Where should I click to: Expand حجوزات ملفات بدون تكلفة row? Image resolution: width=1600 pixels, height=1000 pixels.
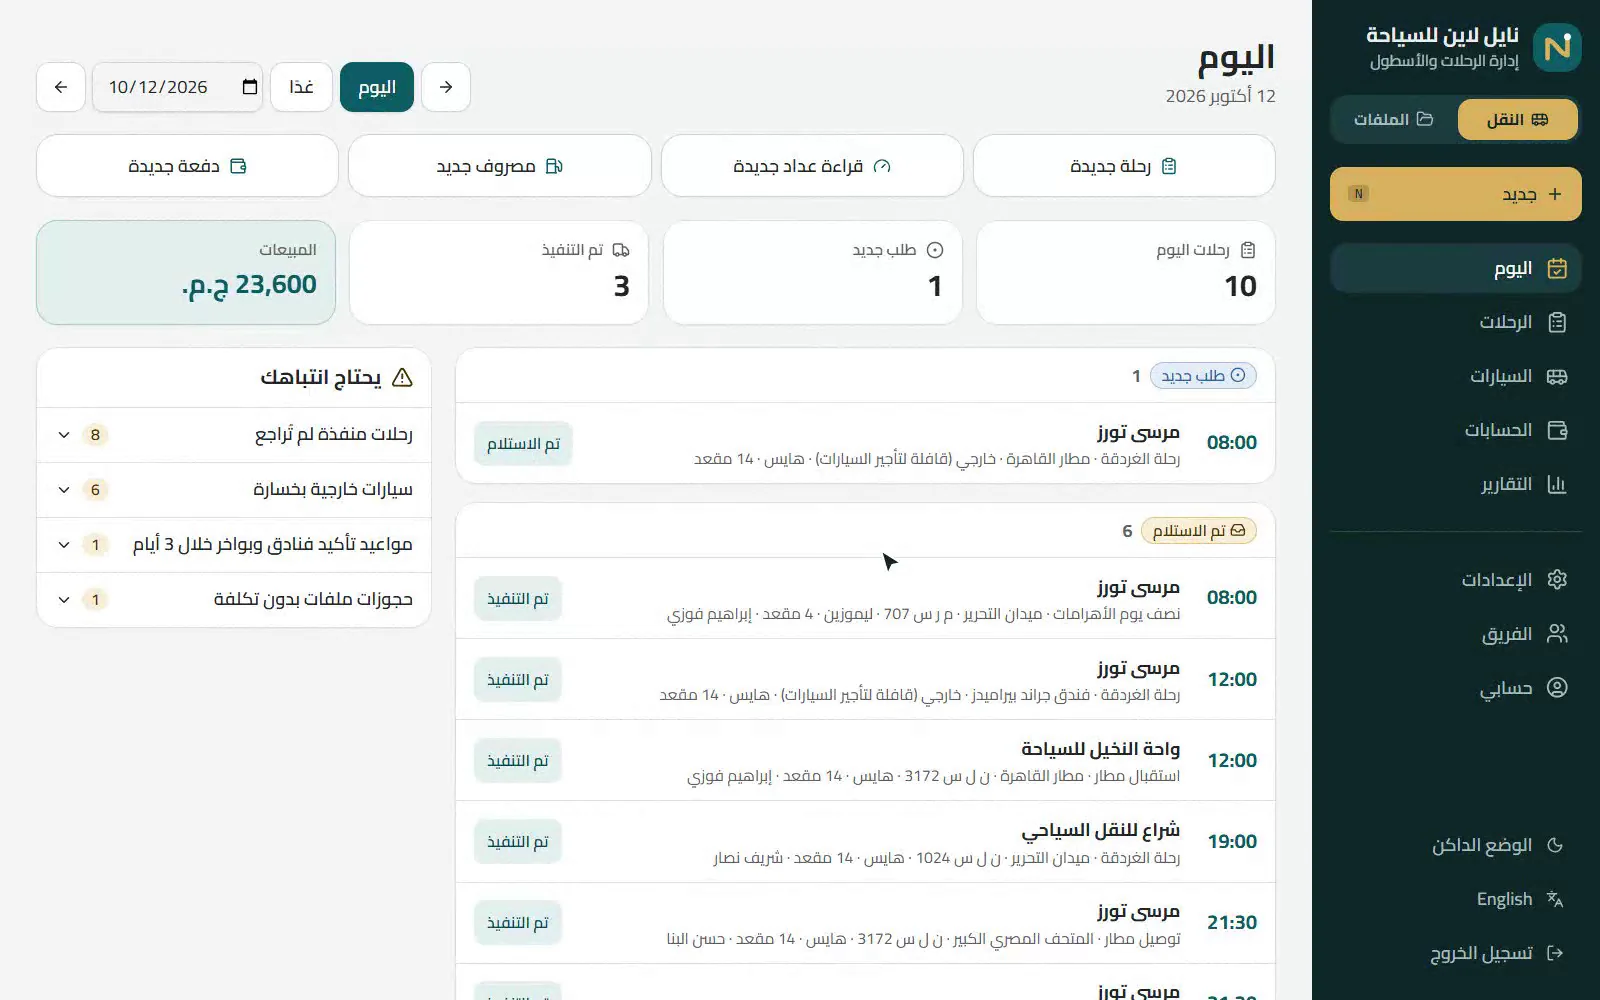click(234, 600)
